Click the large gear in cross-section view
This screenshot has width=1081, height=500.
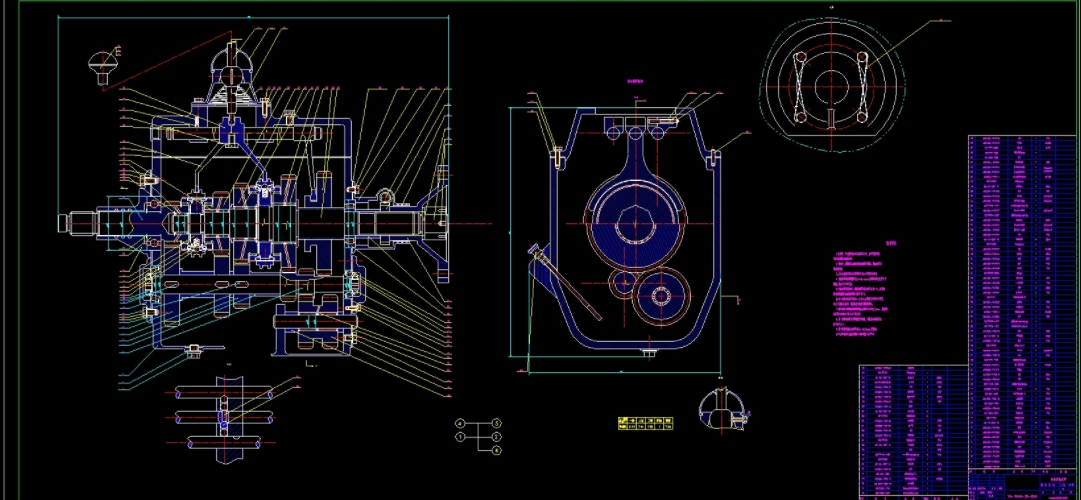pyautogui.click(x=635, y=223)
